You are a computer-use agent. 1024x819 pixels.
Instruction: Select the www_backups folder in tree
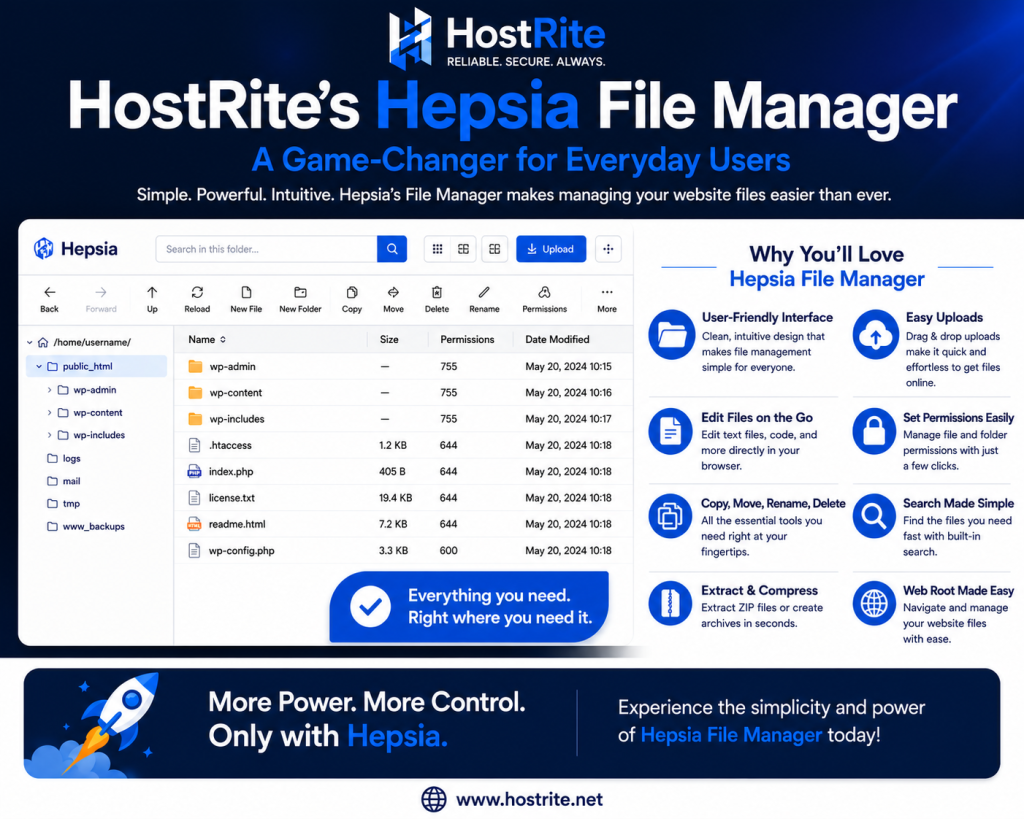click(86, 526)
